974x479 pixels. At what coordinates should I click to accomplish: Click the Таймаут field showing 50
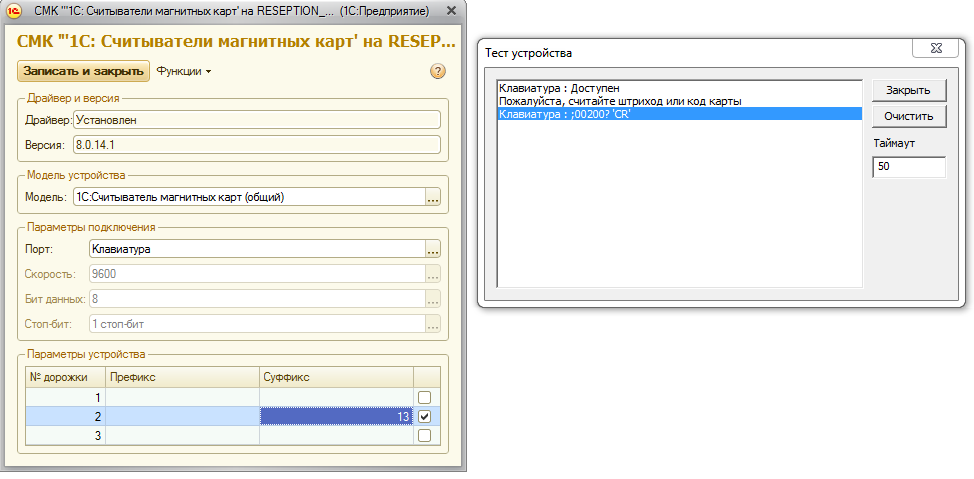909,167
